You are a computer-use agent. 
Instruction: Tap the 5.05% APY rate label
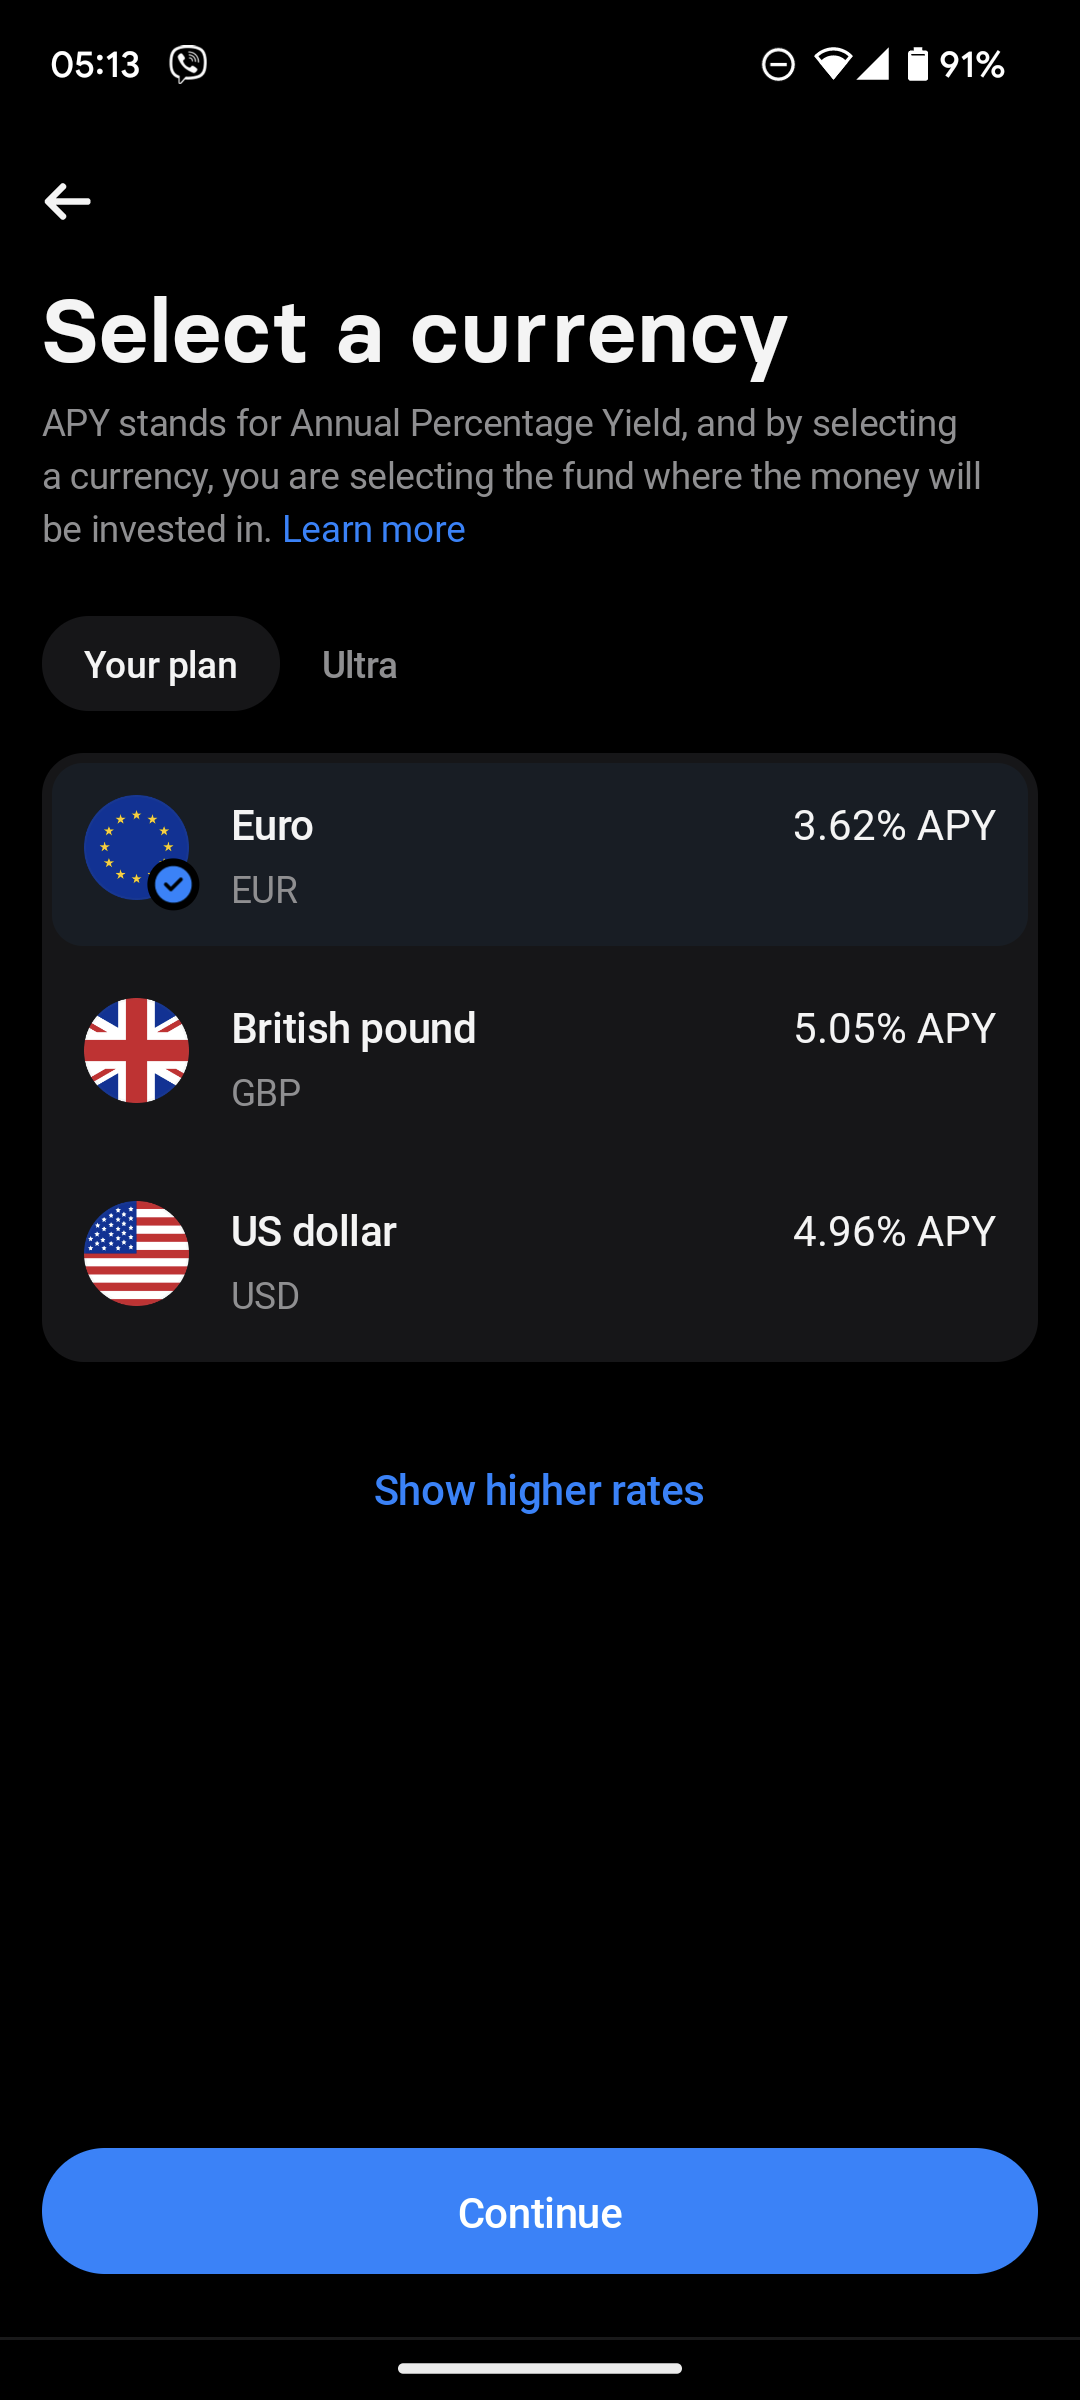point(894,1029)
